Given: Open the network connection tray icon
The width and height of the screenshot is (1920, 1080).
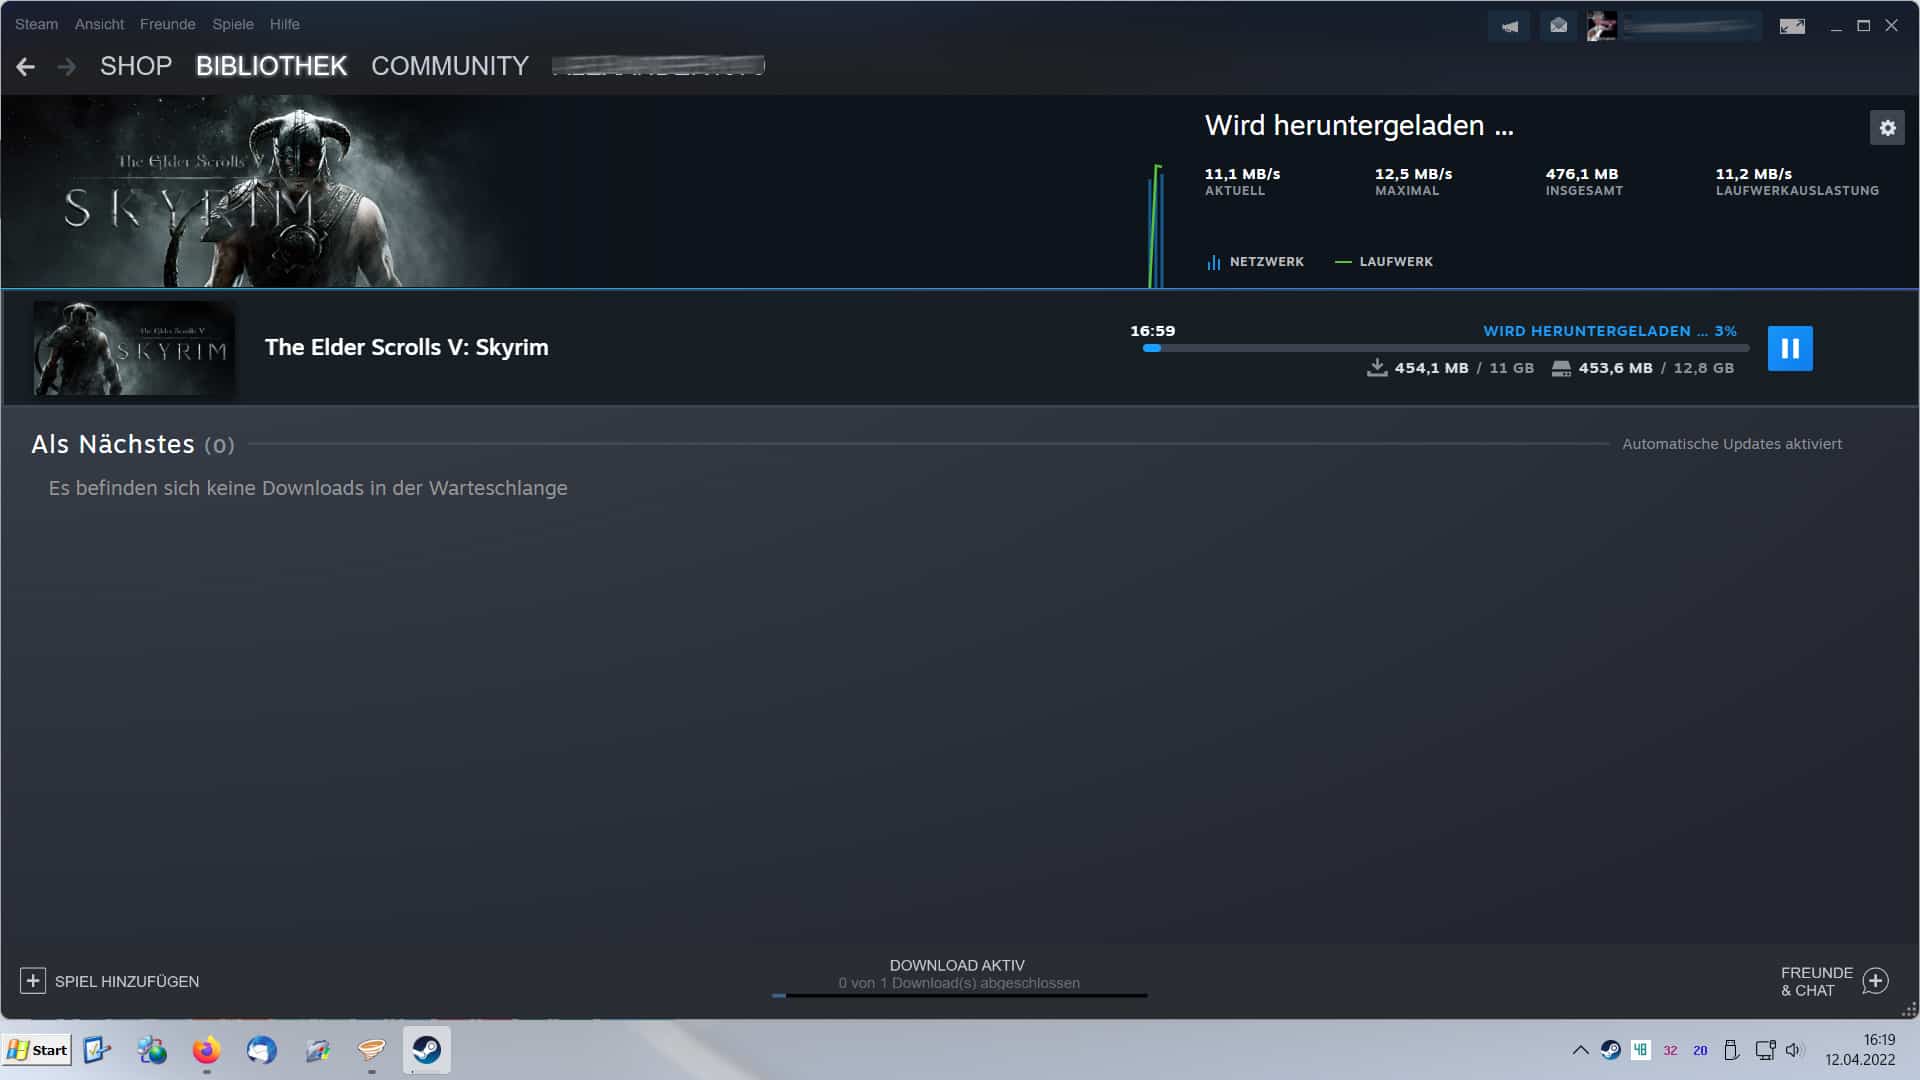Looking at the screenshot, I should (x=1765, y=1050).
